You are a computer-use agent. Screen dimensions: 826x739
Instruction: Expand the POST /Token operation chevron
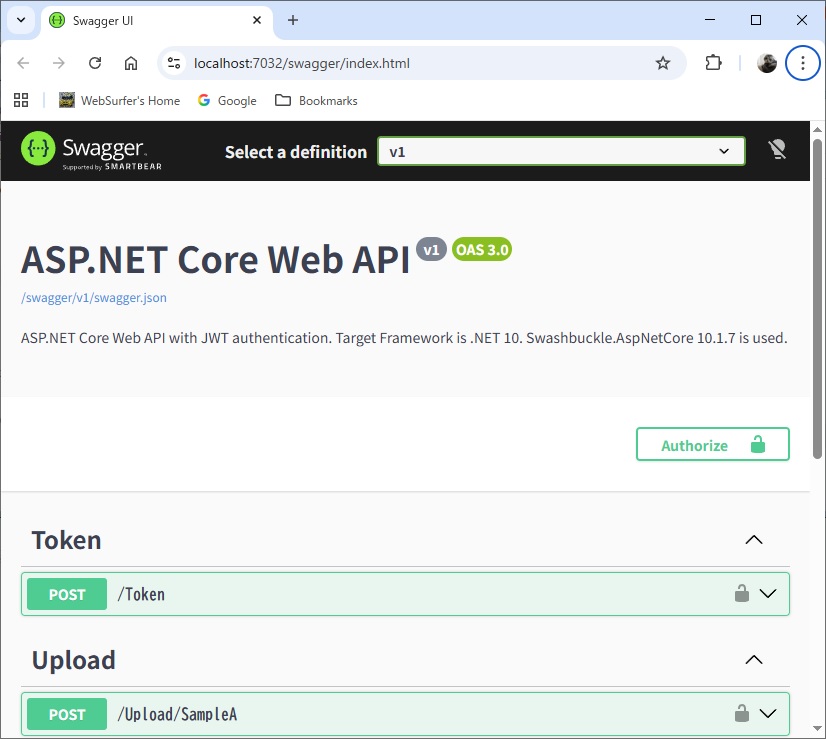[768, 594]
